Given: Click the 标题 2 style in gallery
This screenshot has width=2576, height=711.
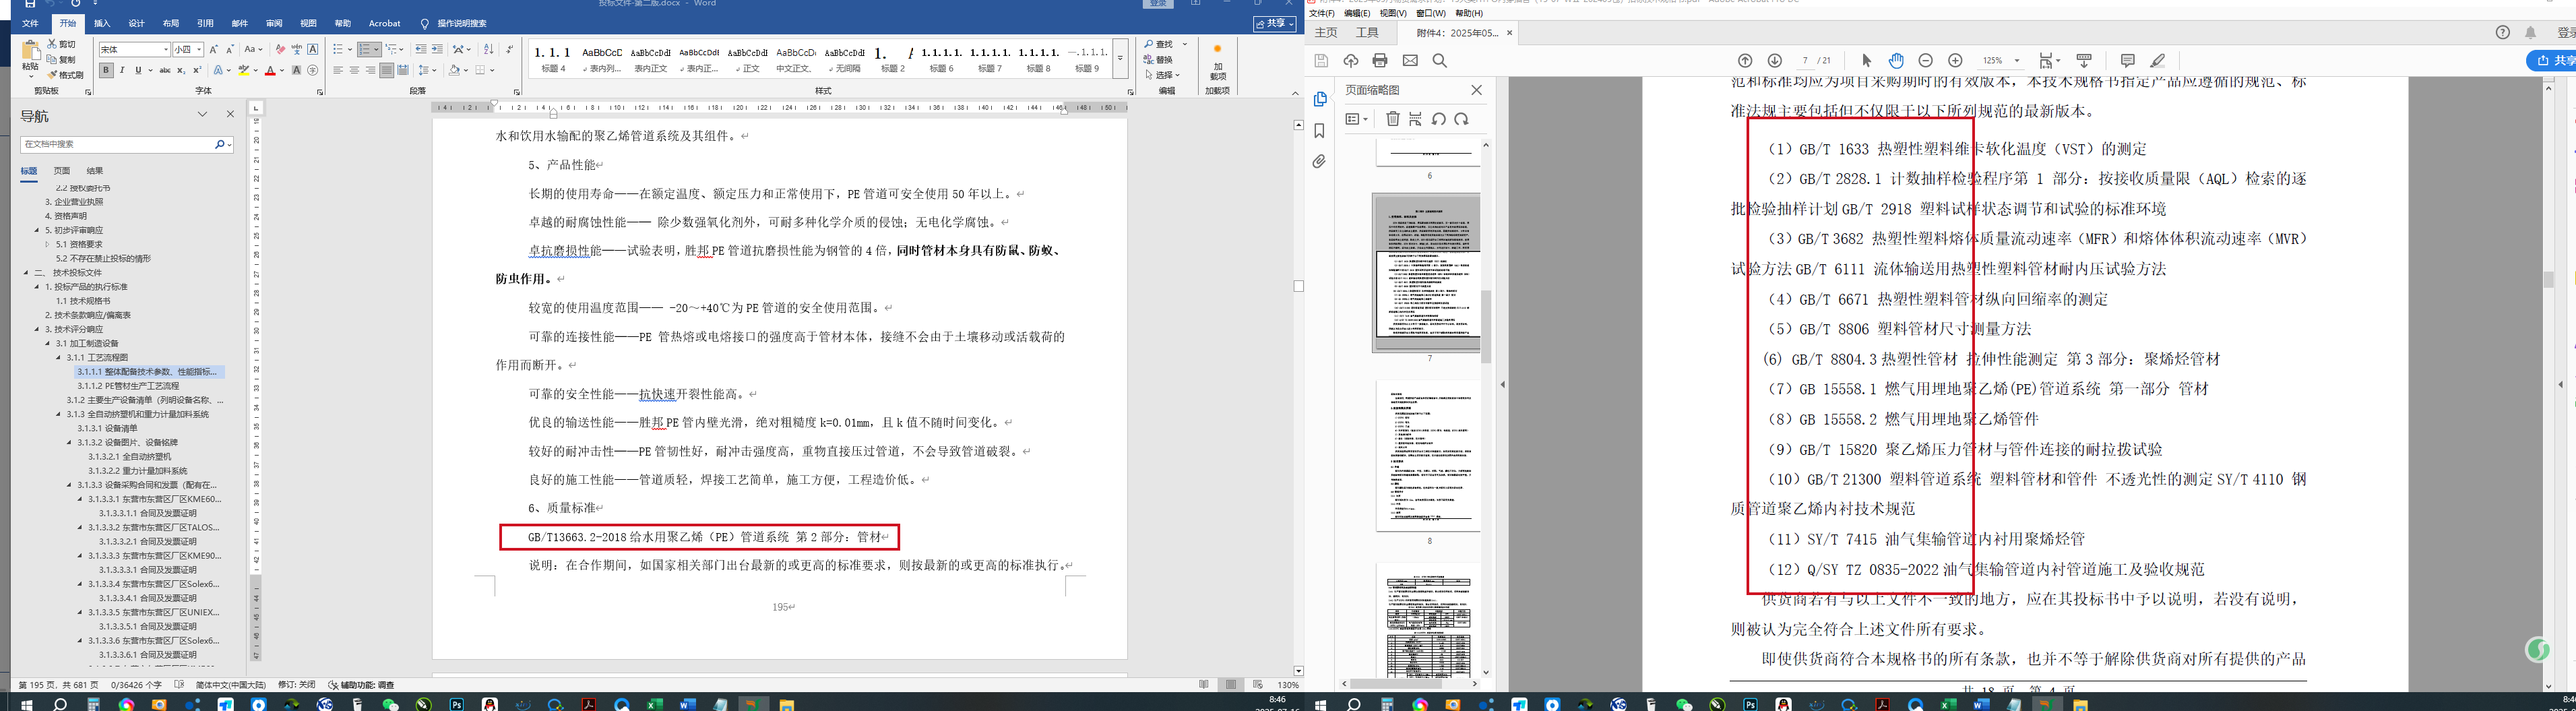Looking at the screenshot, I should tap(892, 58).
